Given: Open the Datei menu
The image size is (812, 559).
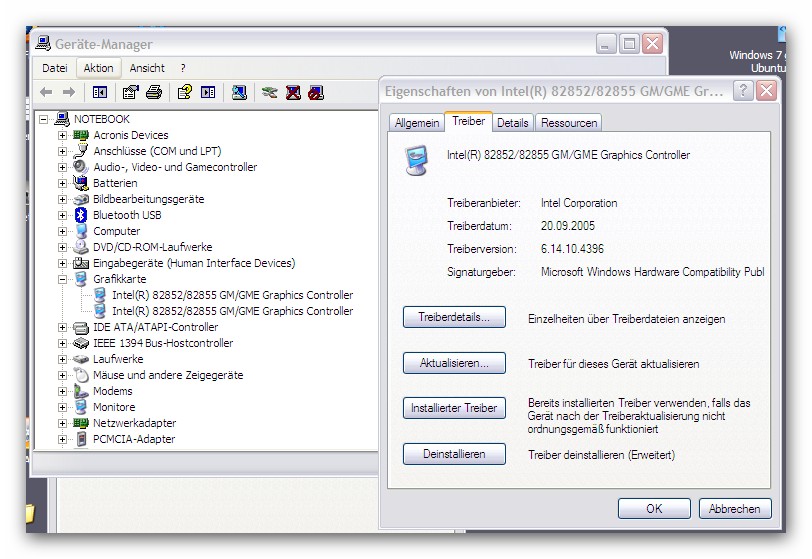Looking at the screenshot, I should point(55,68).
